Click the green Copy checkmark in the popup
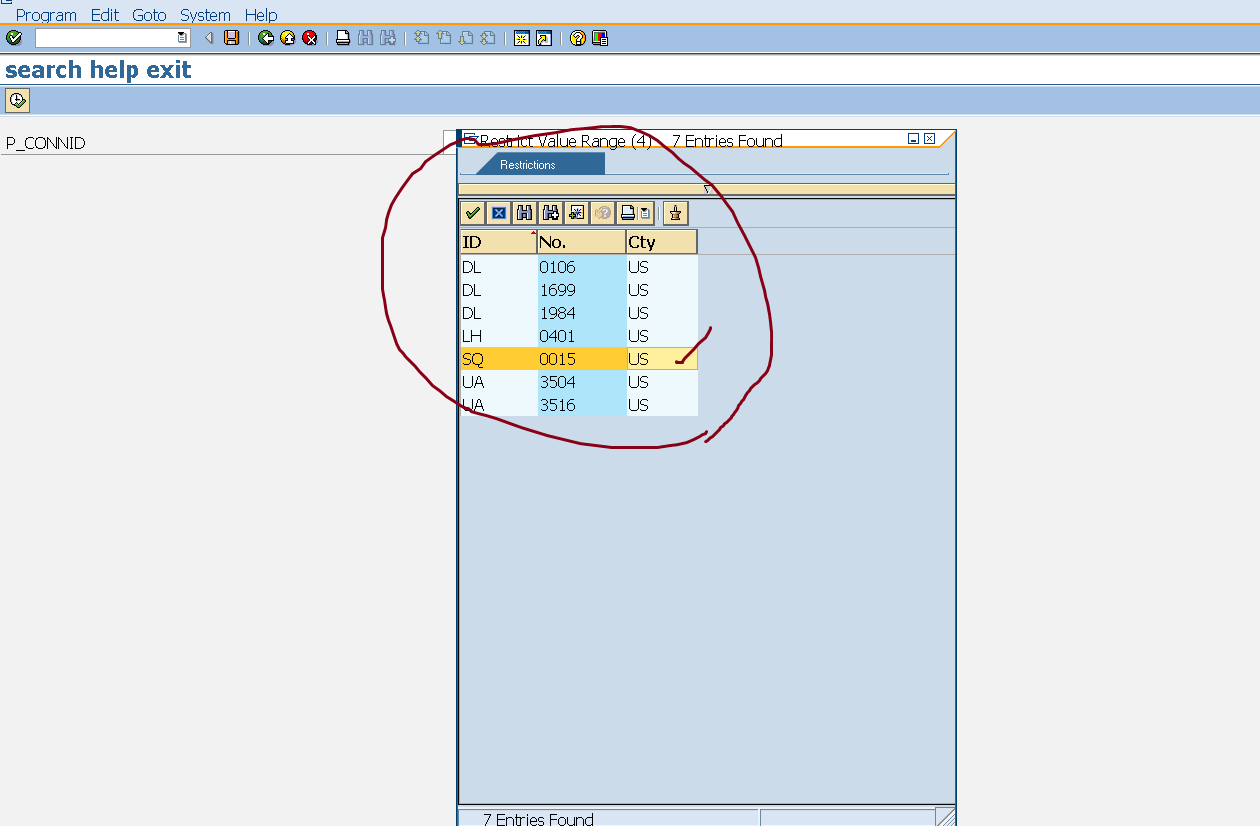The height and width of the screenshot is (826, 1260). pyautogui.click(x=472, y=212)
